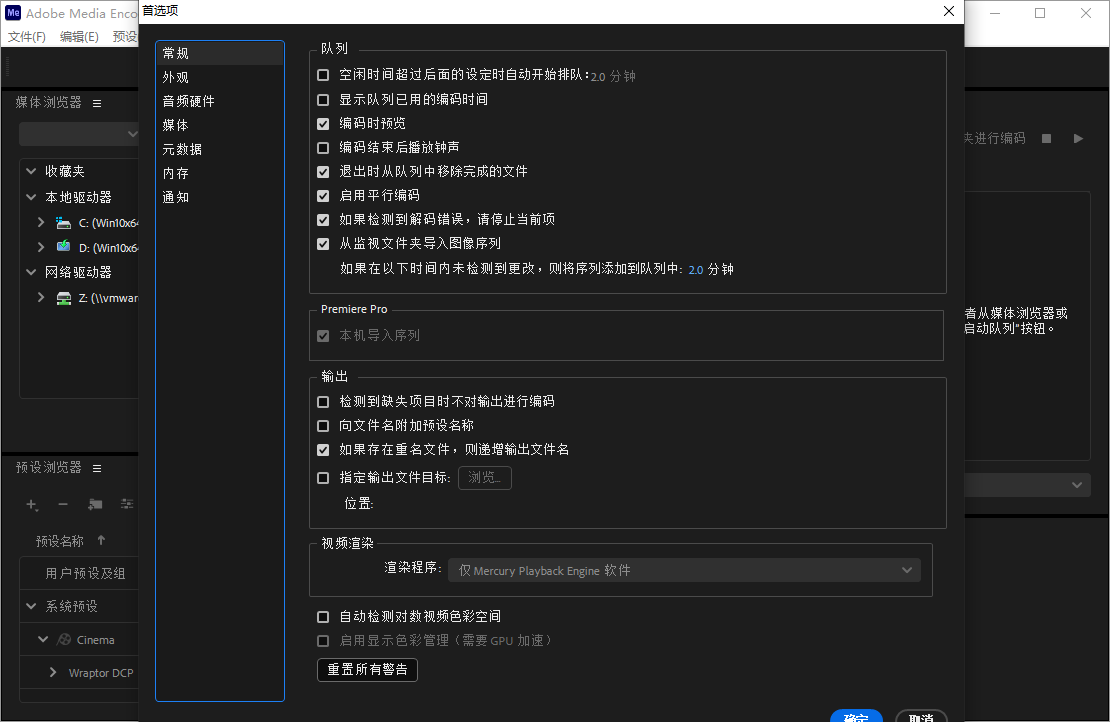The height and width of the screenshot is (722, 1110).
Task: Disable the 编码时预览 option
Action: pyautogui.click(x=323, y=123)
